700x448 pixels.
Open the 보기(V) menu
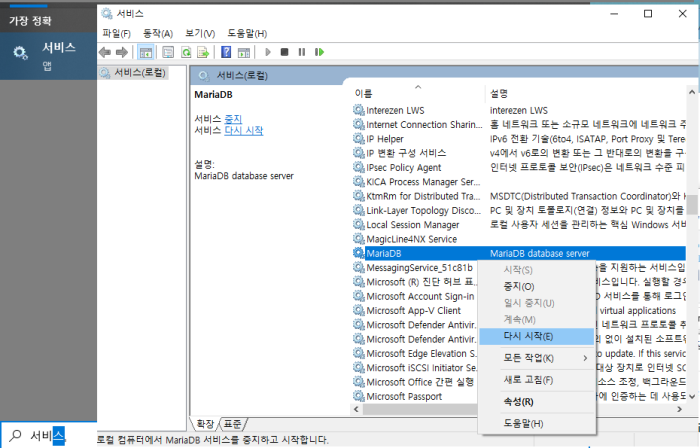pyautogui.click(x=200, y=33)
